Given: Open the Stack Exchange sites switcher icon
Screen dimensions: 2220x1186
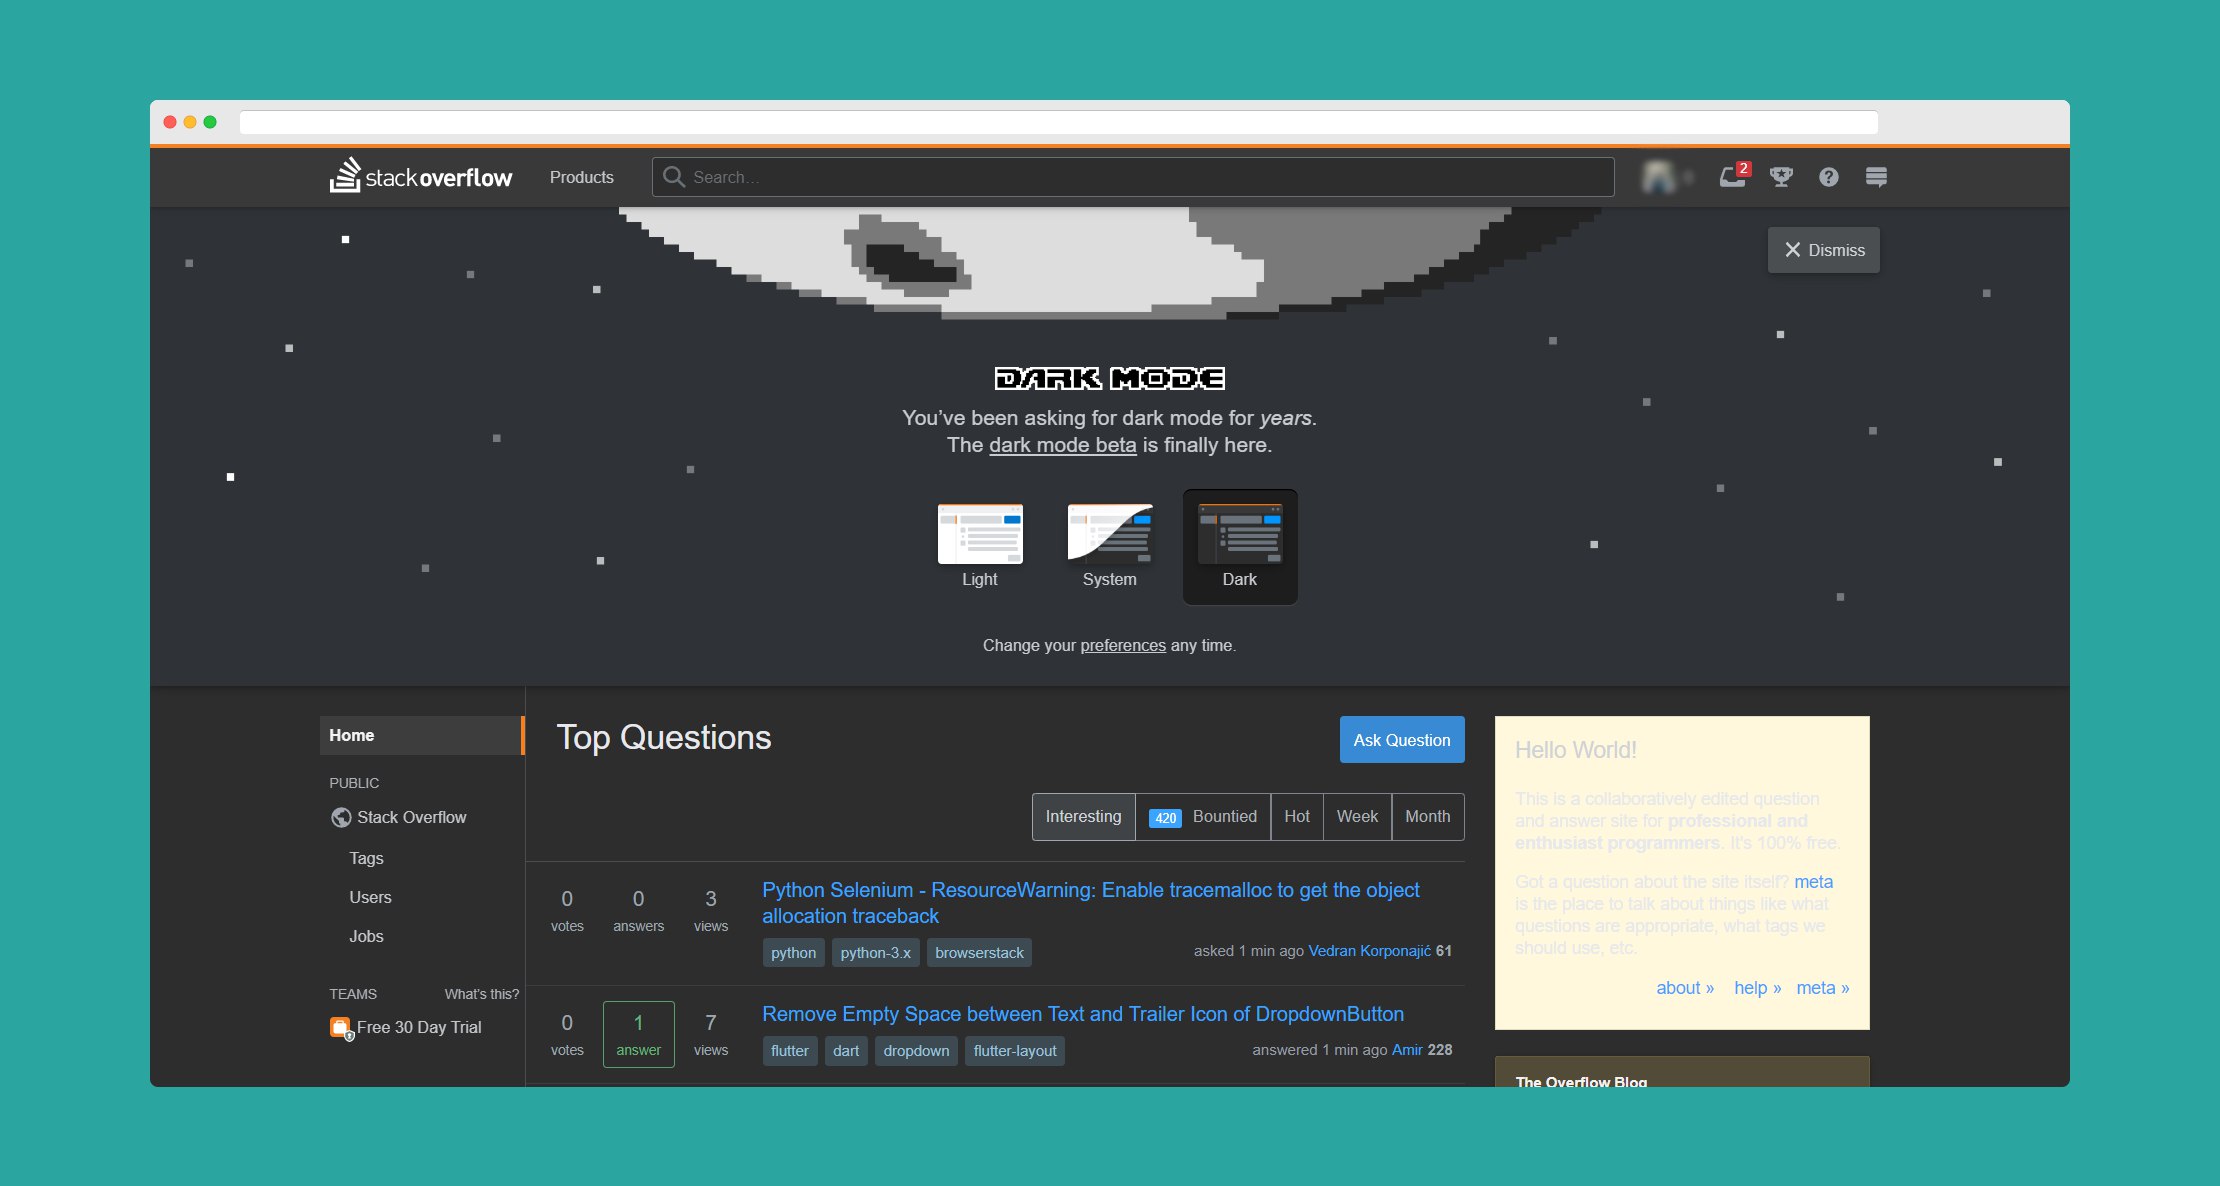Looking at the screenshot, I should click(x=1876, y=177).
